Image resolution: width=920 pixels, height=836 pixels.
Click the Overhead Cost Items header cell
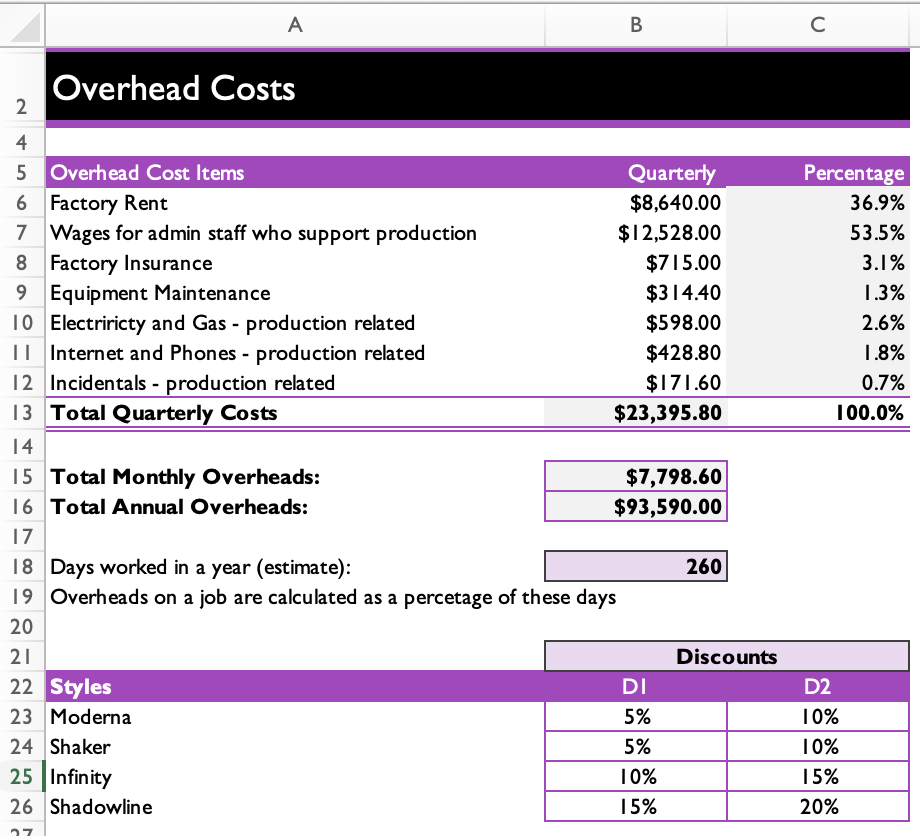295,172
